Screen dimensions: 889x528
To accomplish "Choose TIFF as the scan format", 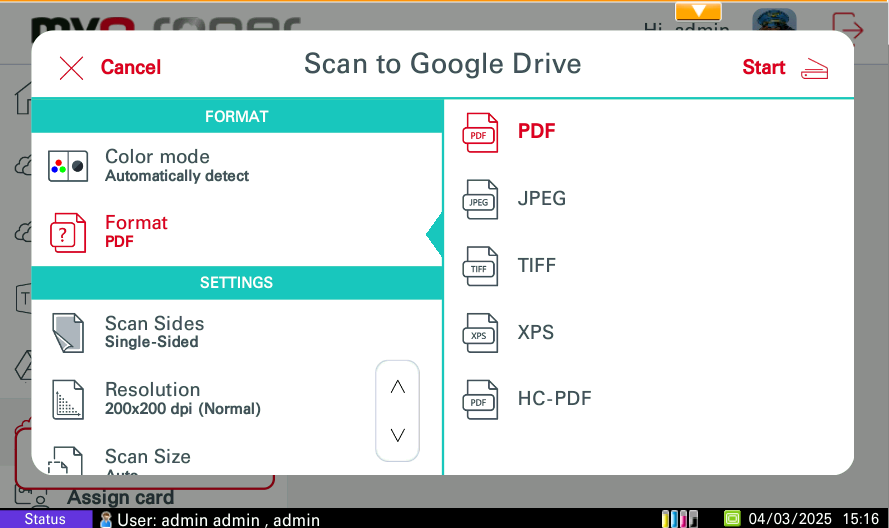I will pos(537,266).
